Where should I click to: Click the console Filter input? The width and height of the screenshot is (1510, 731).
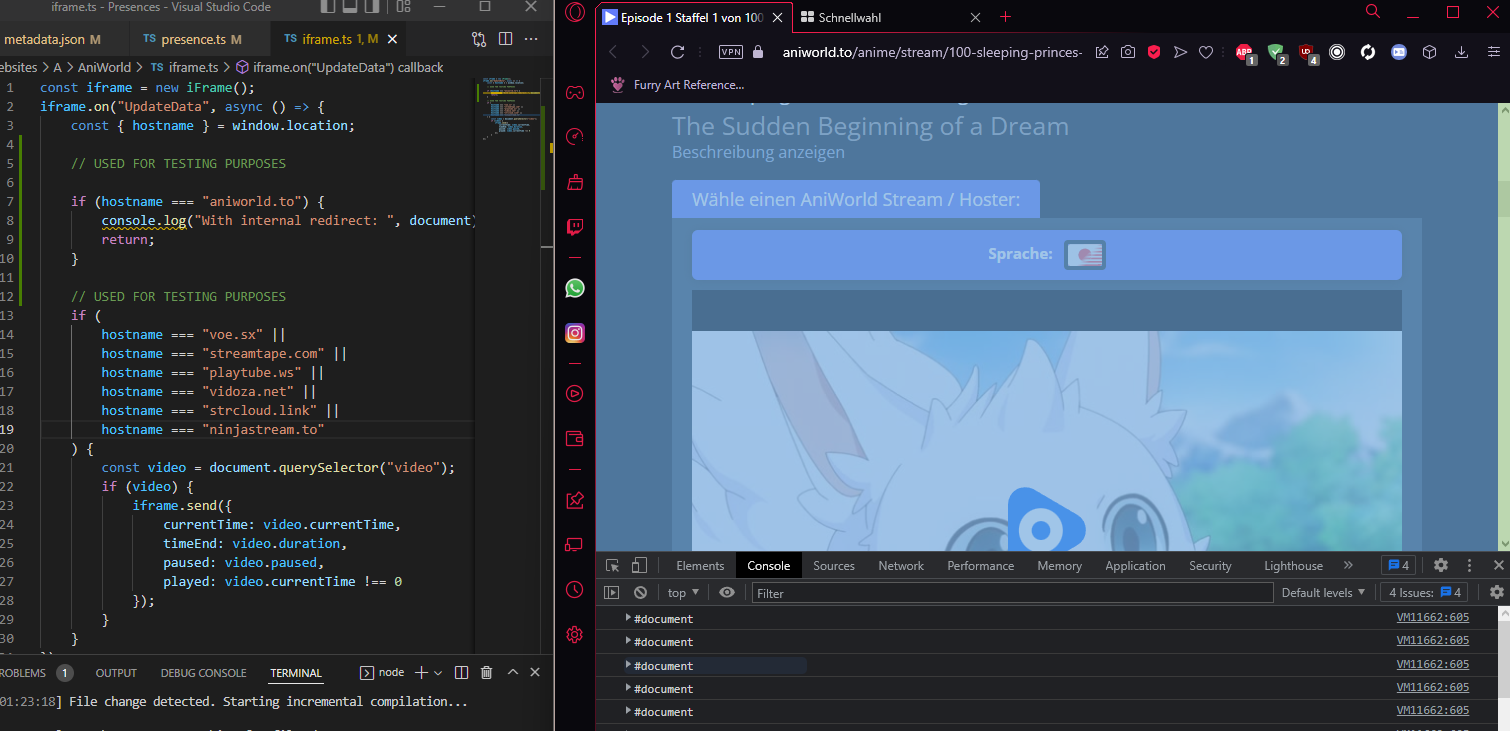[1012, 592]
